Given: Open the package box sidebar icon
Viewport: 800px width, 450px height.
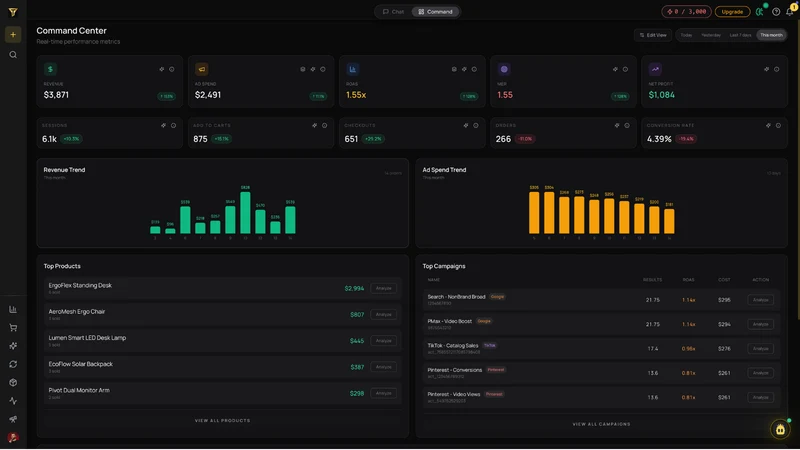Looking at the screenshot, I should tap(13, 383).
